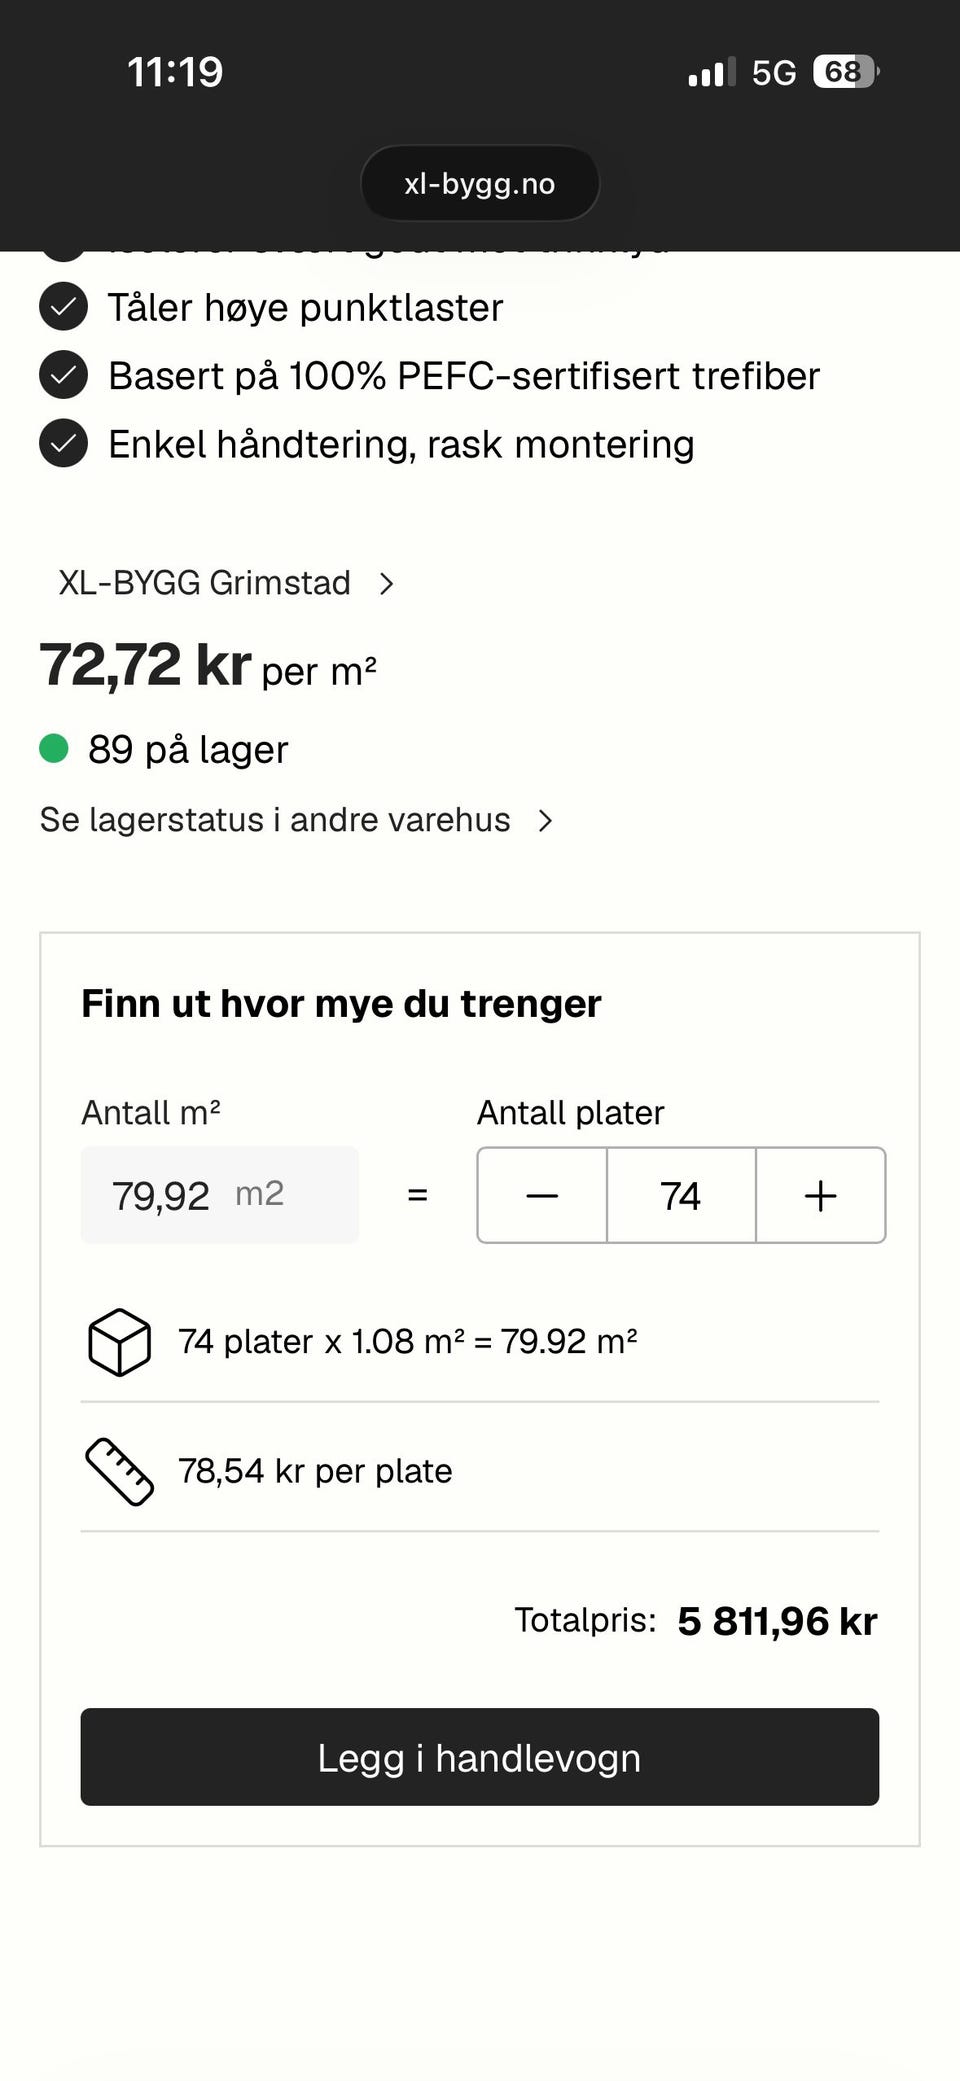Tap the 11:19 clock in status bar
The image size is (960, 2081).
(x=175, y=72)
